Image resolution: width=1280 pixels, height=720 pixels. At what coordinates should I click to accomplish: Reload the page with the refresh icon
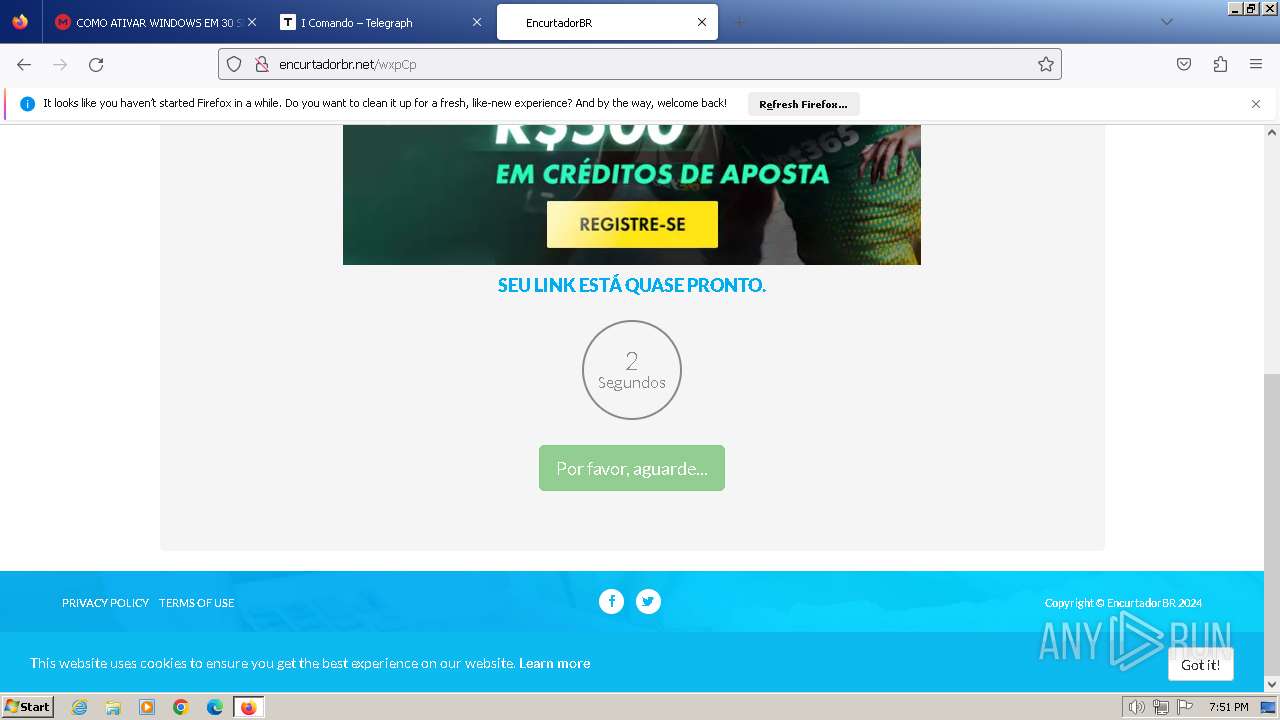point(96,64)
